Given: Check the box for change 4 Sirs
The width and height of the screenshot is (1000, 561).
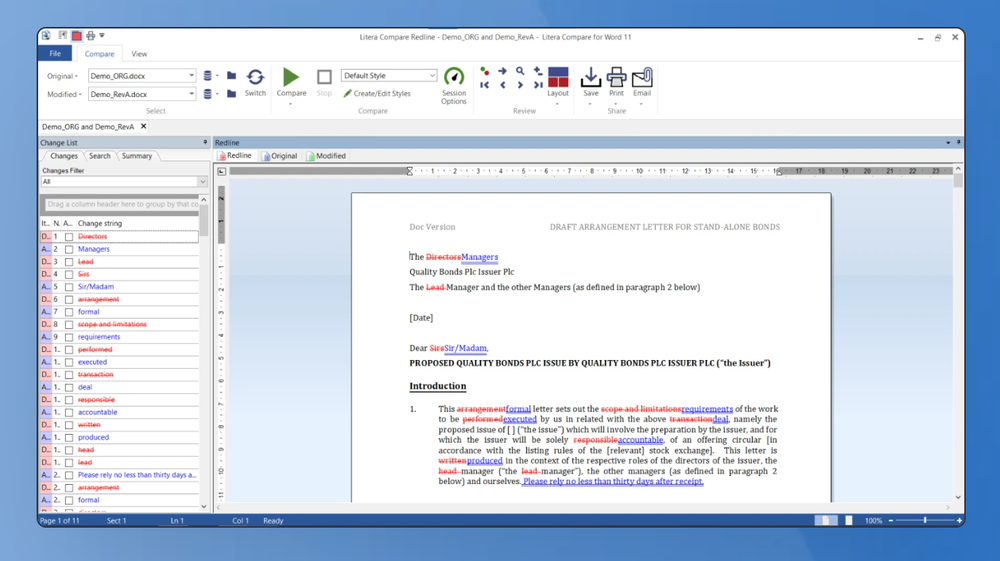Looking at the screenshot, I should click(69, 274).
